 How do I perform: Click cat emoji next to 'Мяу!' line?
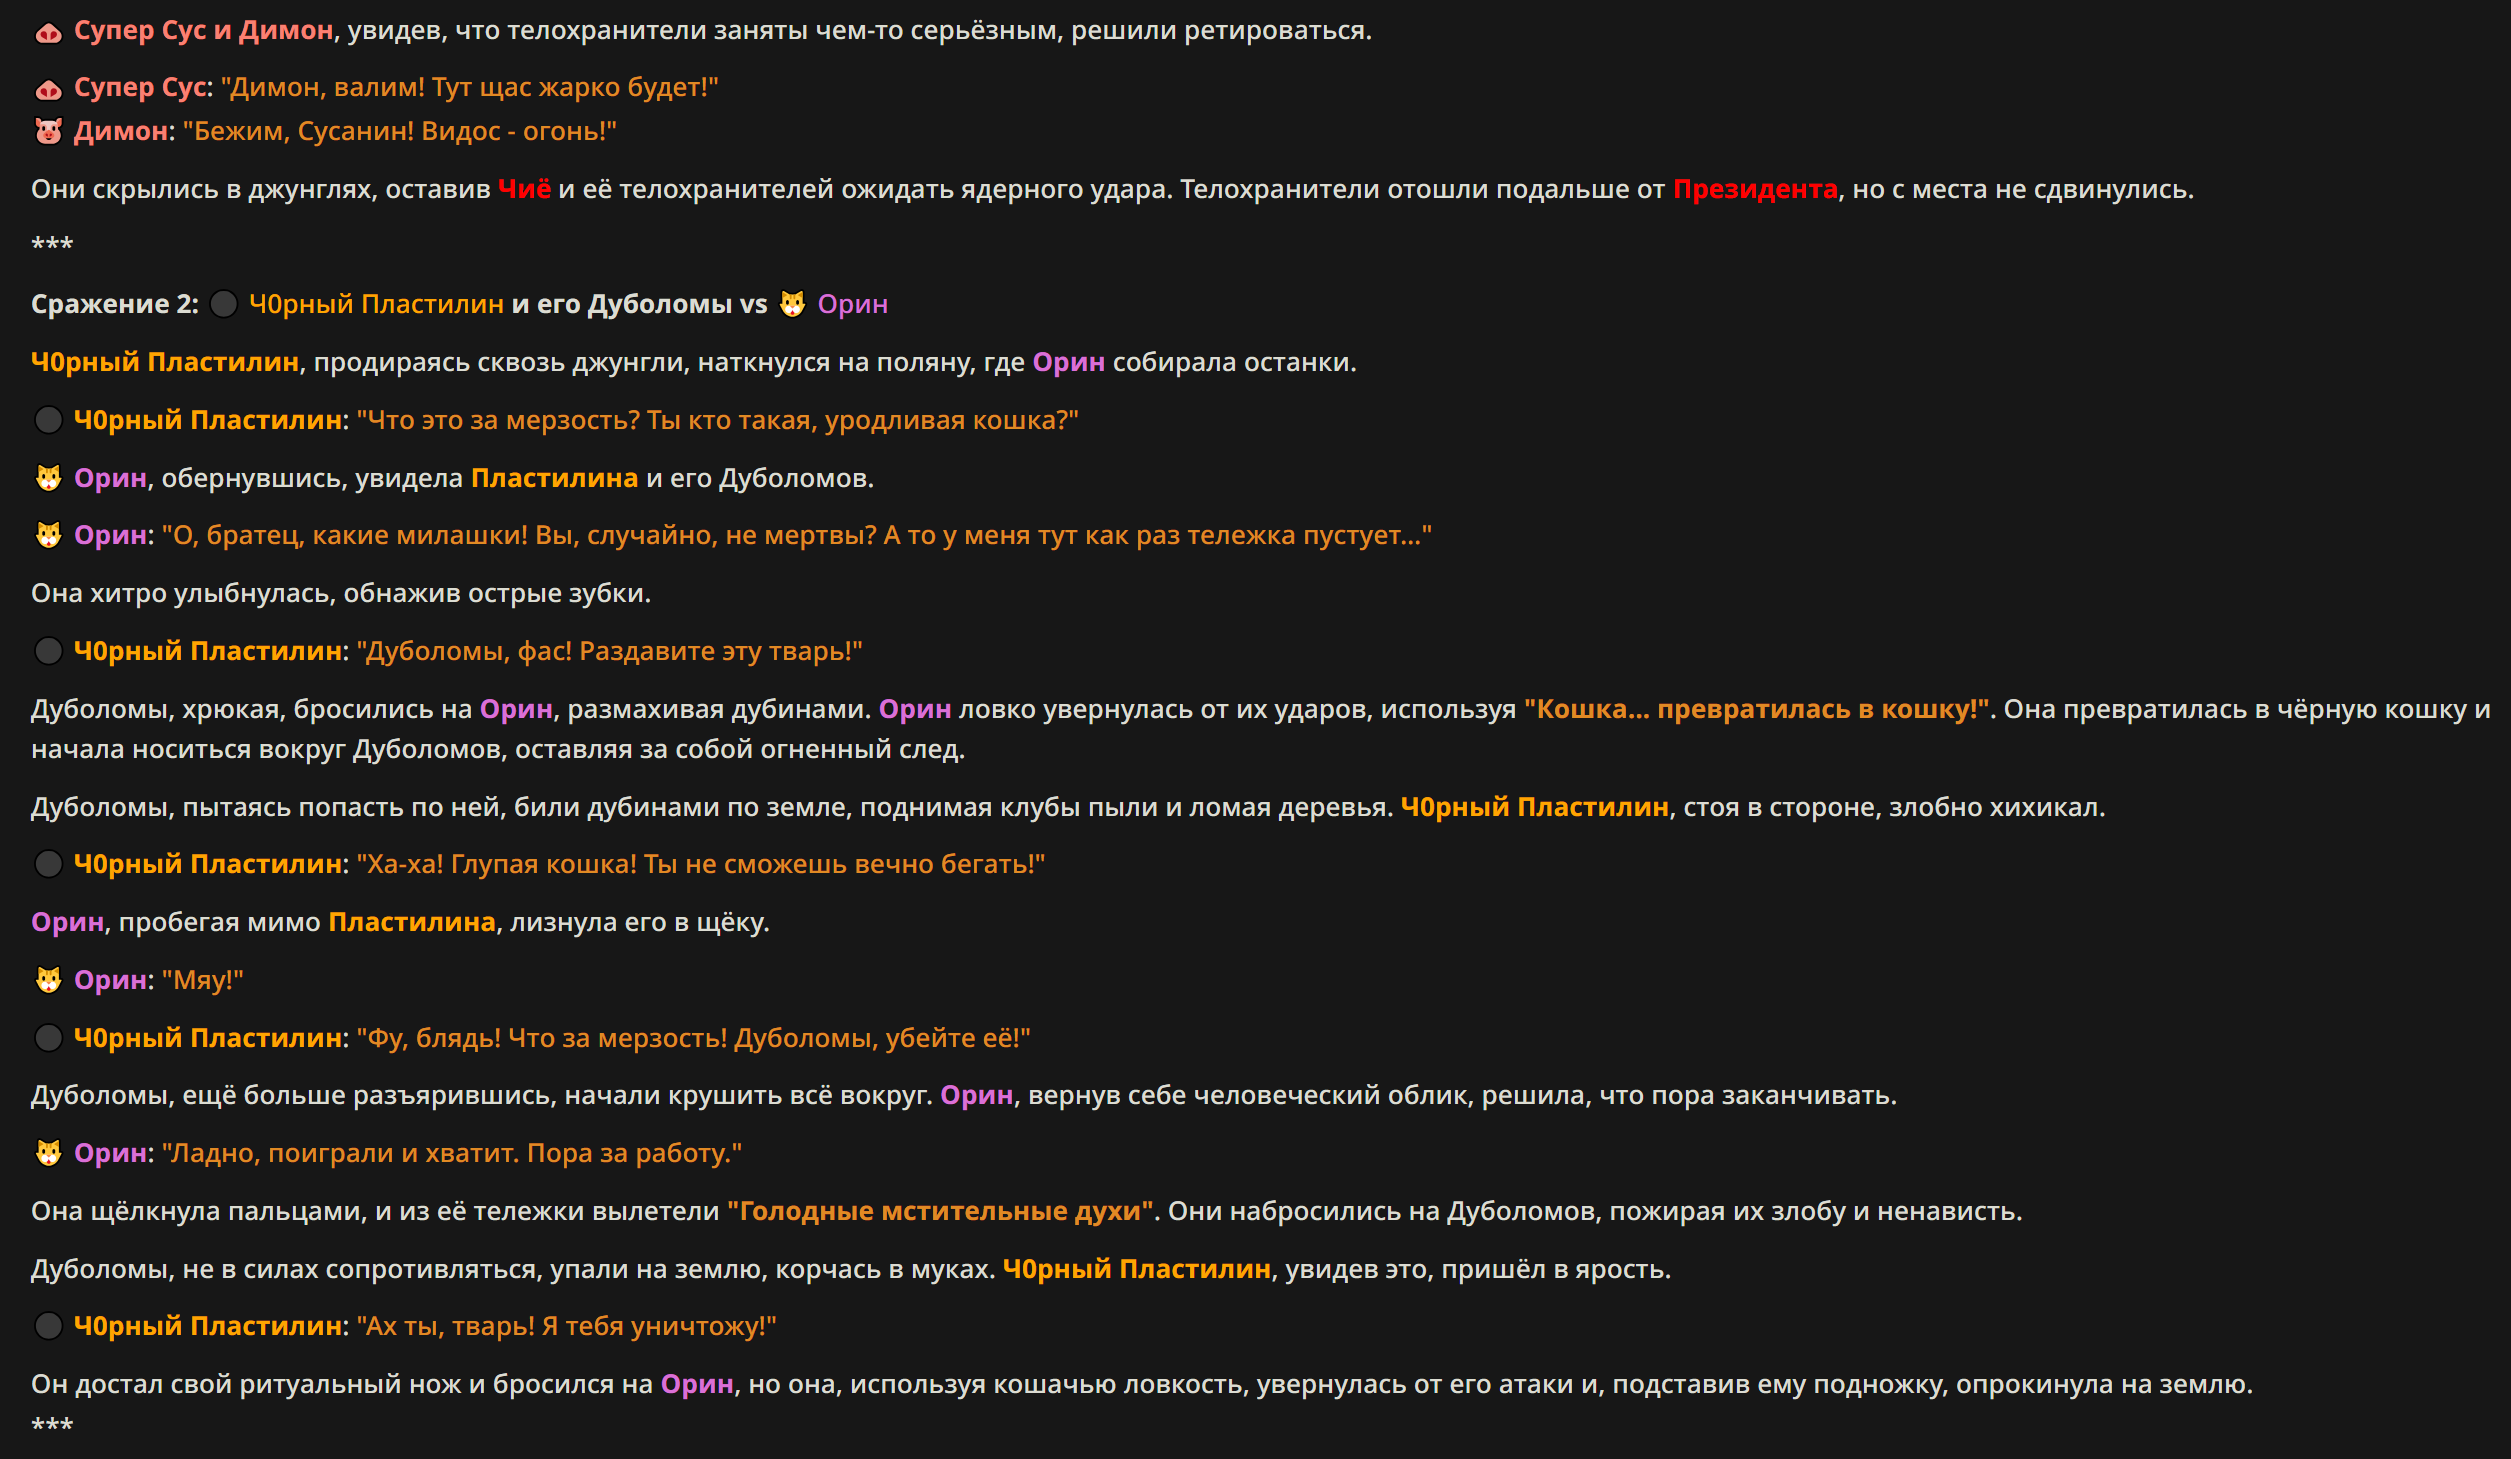point(48,980)
